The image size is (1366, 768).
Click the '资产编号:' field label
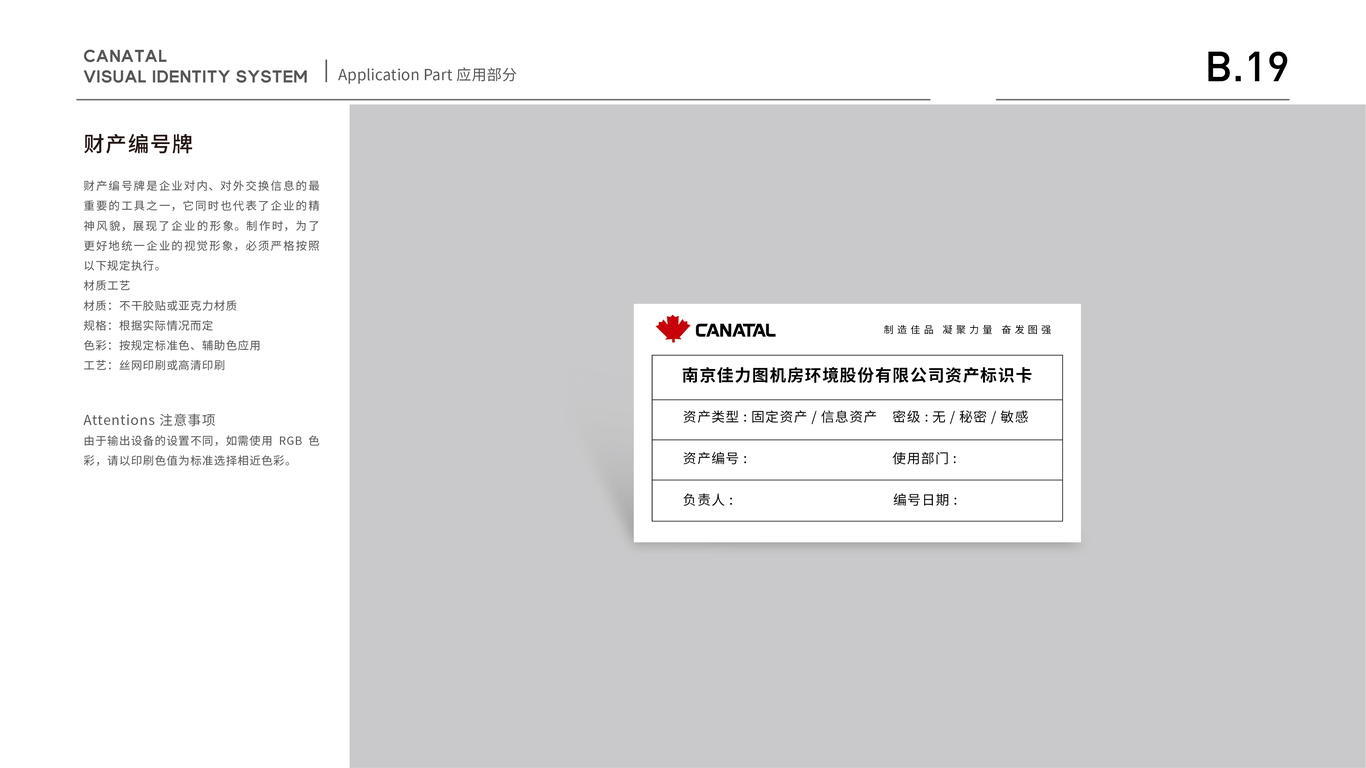tap(715, 458)
